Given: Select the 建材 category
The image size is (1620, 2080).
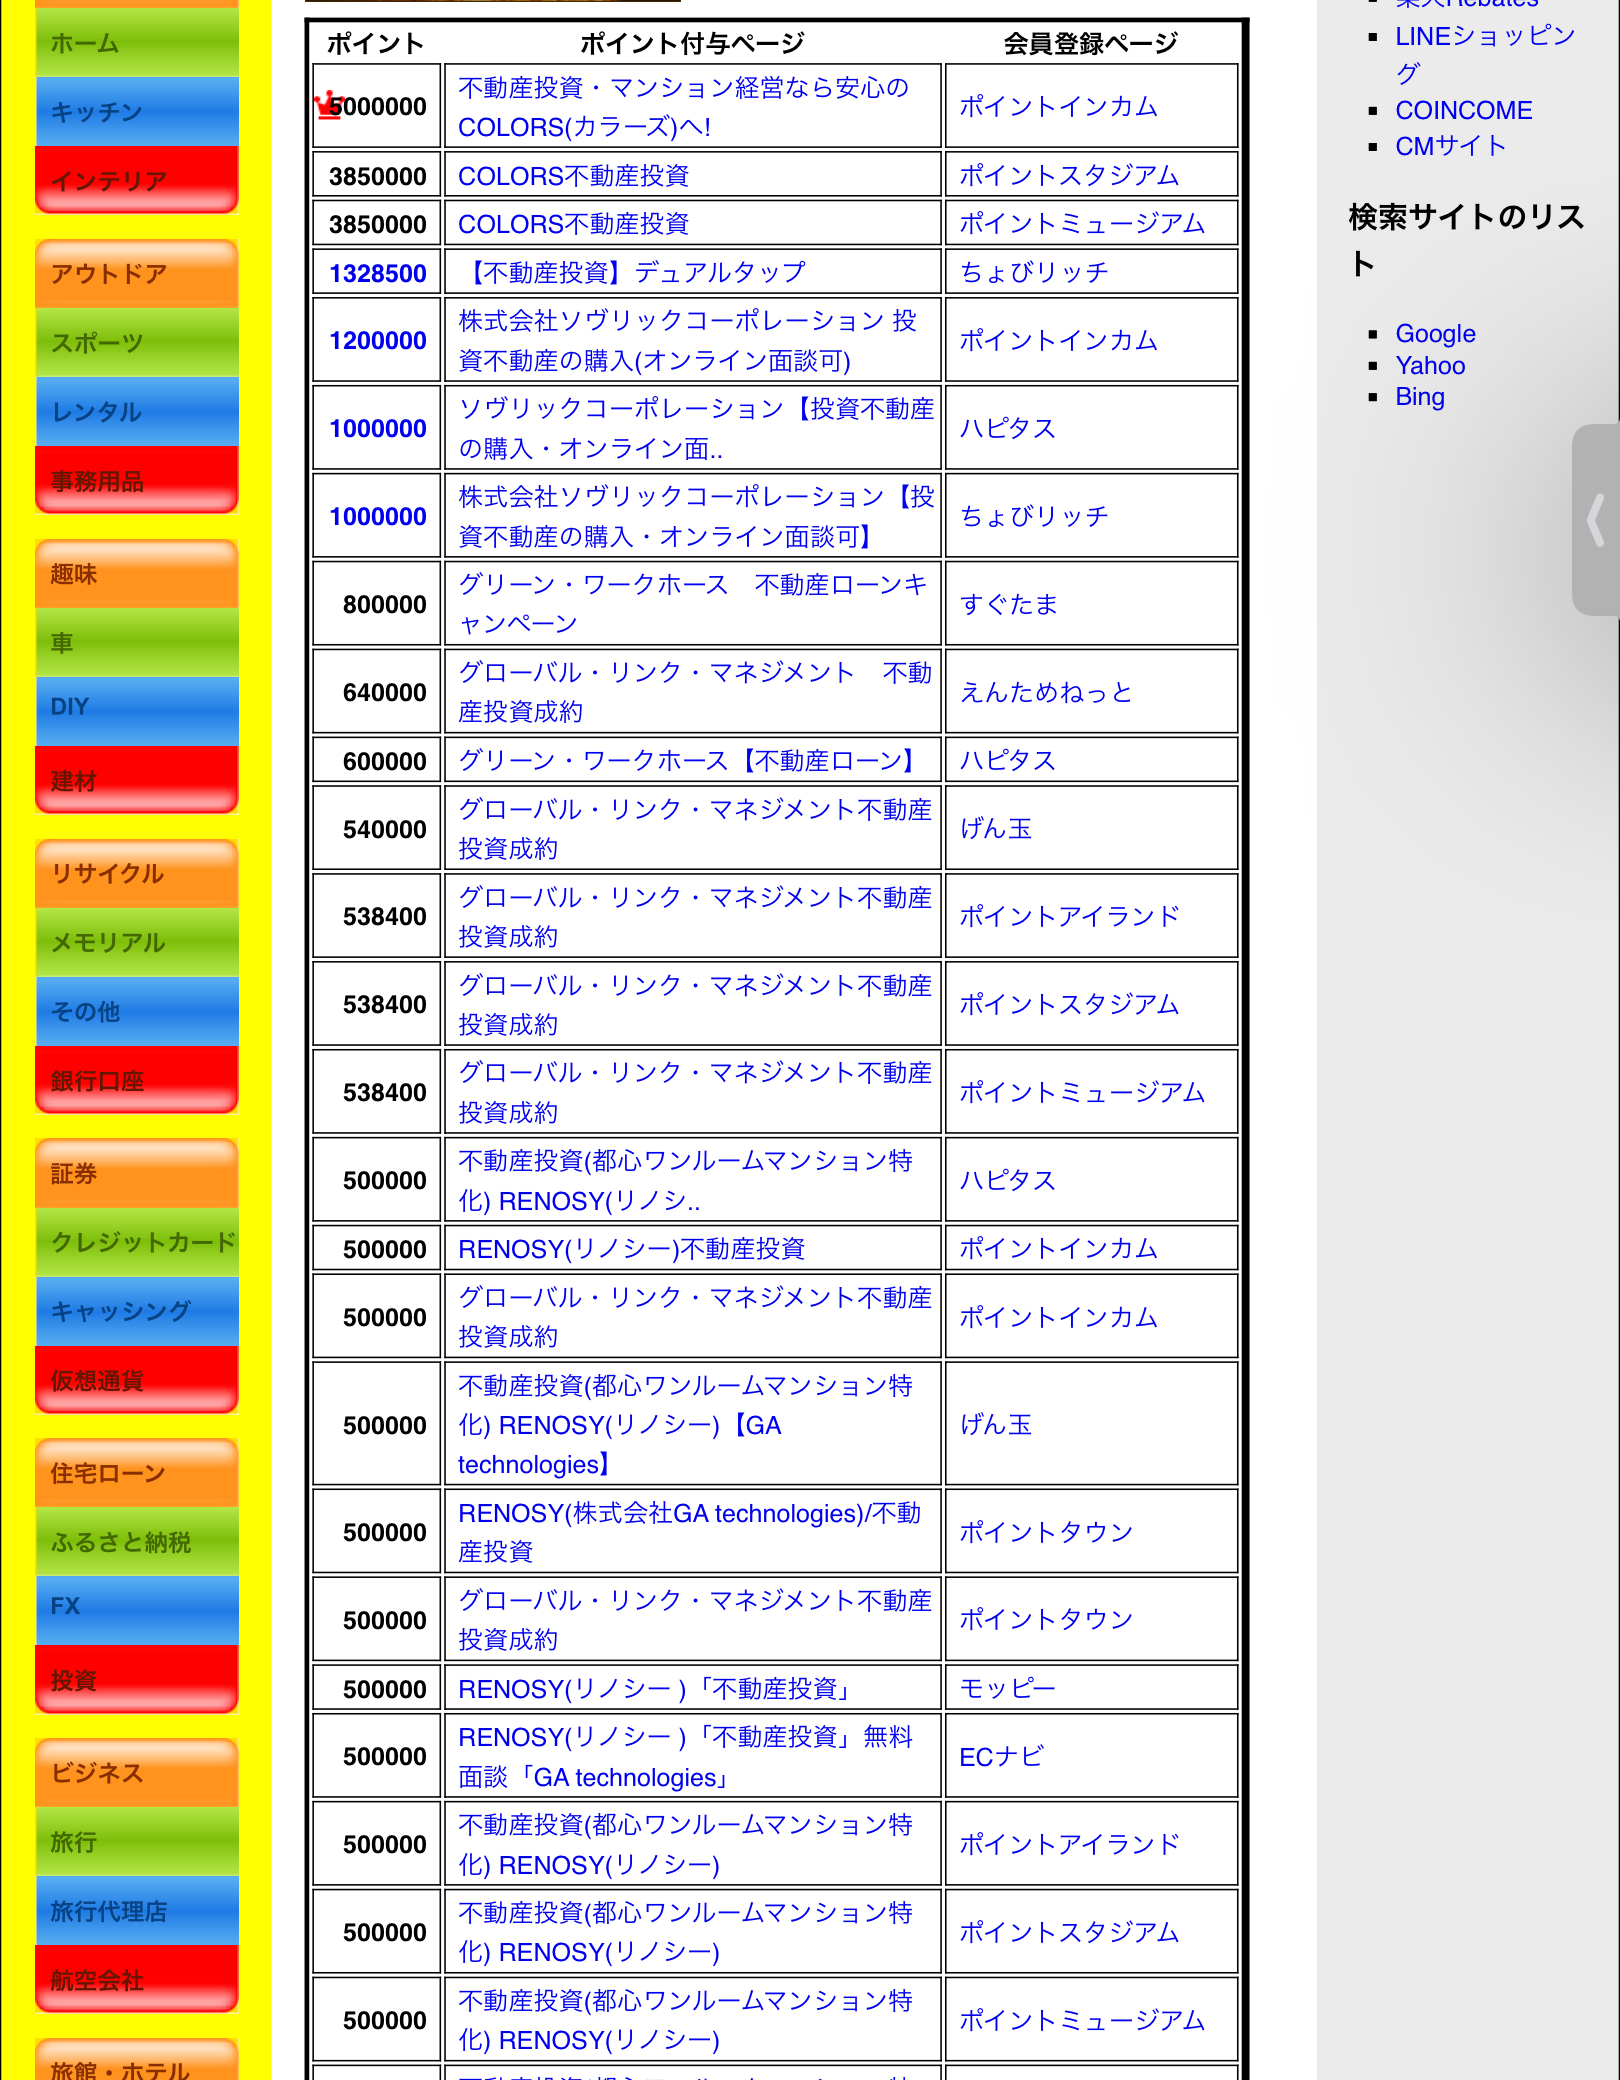Looking at the screenshot, I should pyautogui.click(x=137, y=780).
